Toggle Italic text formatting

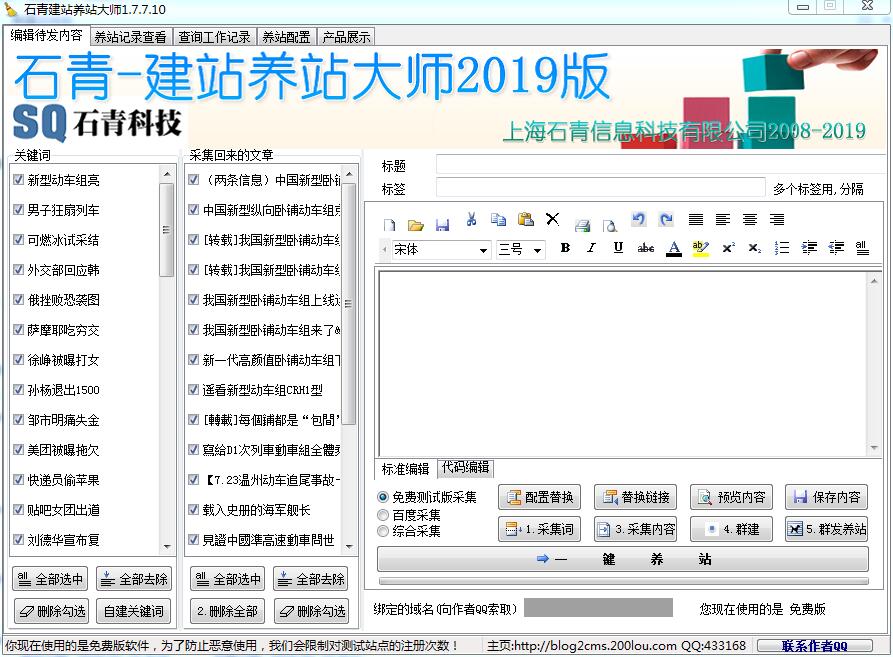(x=591, y=248)
